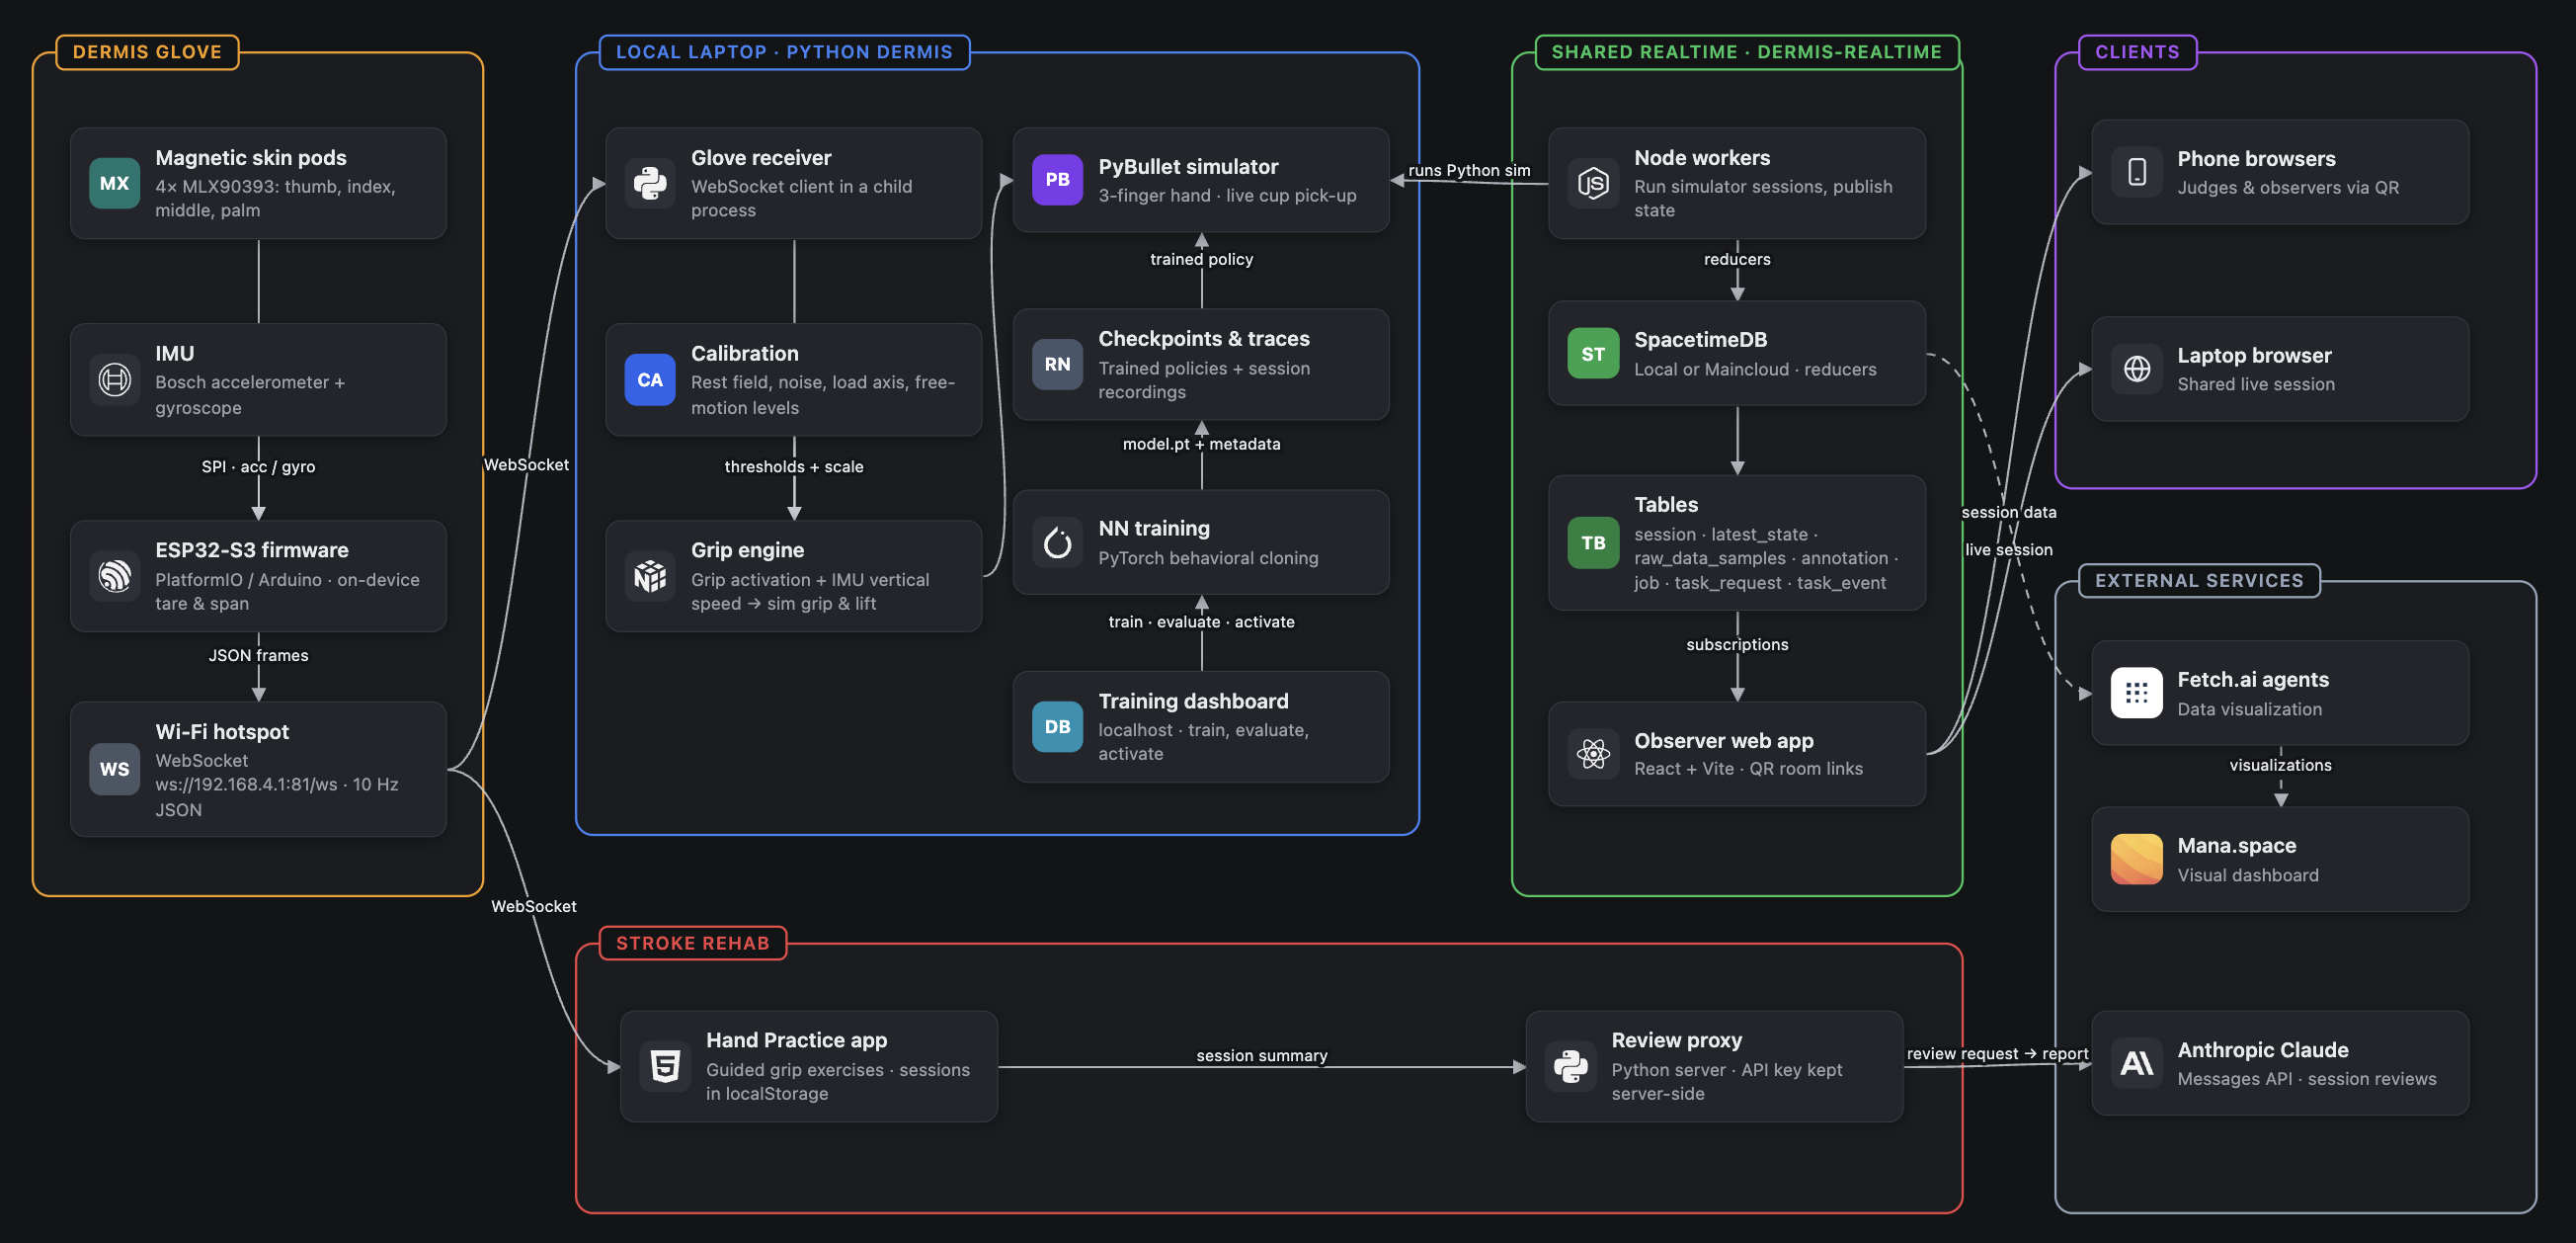The height and width of the screenshot is (1243, 2576).
Task: Select the SHARED REALTIME · DERMIS-REALTIME label
Action: click(1746, 52)
